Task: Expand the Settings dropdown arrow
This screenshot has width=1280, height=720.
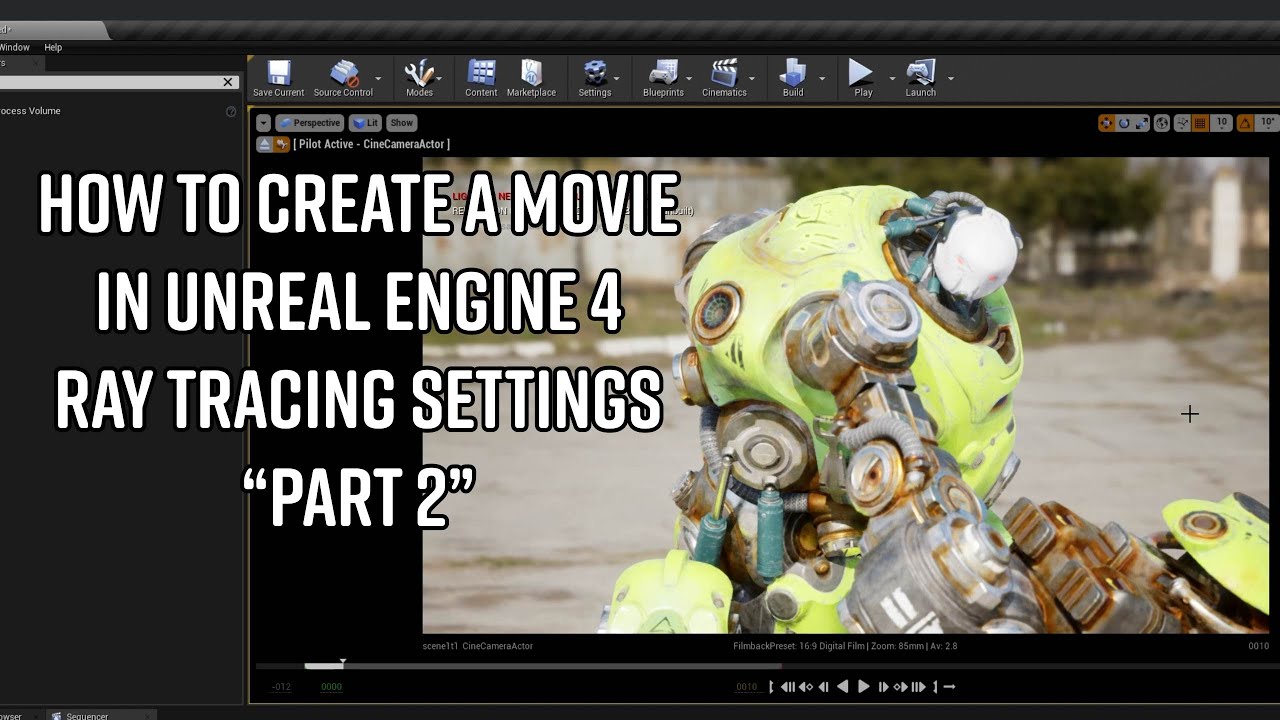Action: click(x=616, y=78)
